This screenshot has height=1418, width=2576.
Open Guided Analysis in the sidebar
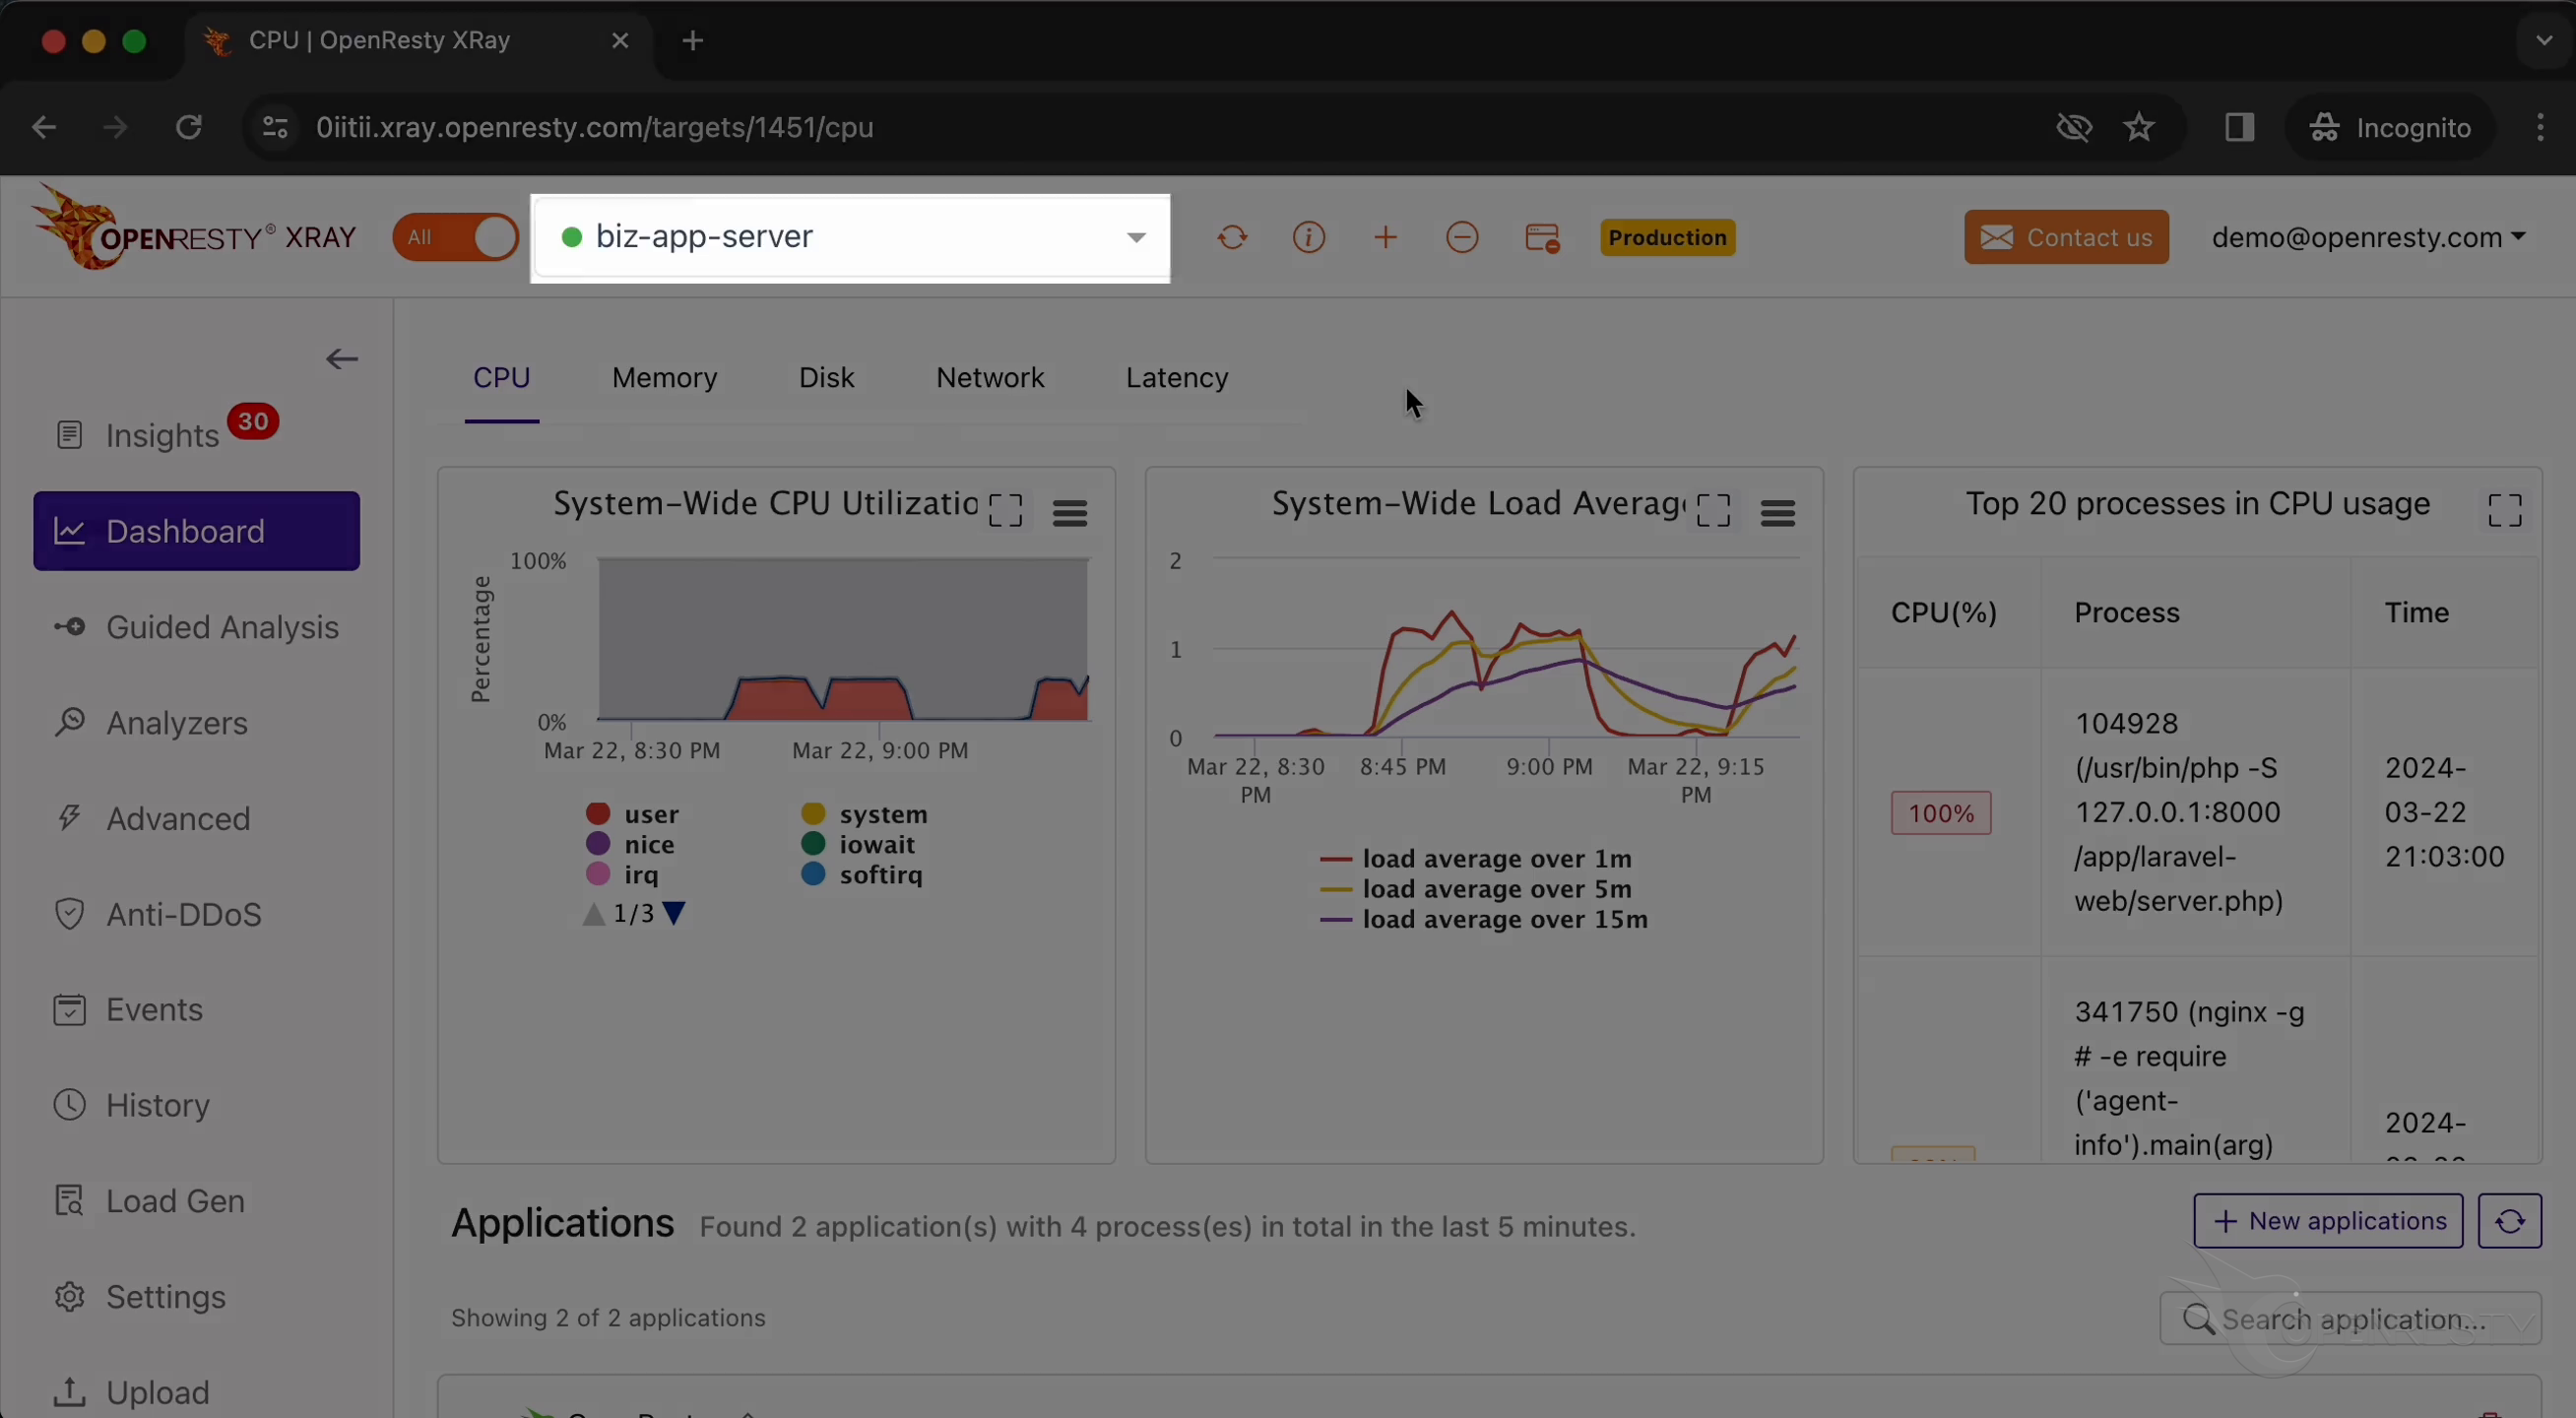point(197,627)
